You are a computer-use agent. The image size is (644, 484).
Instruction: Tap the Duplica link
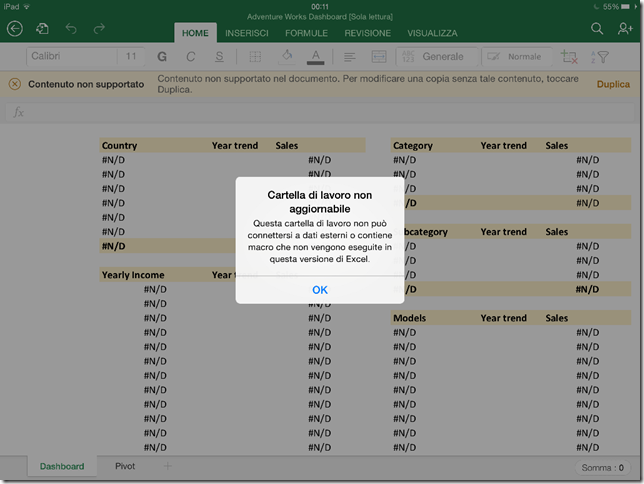point(613,84)
